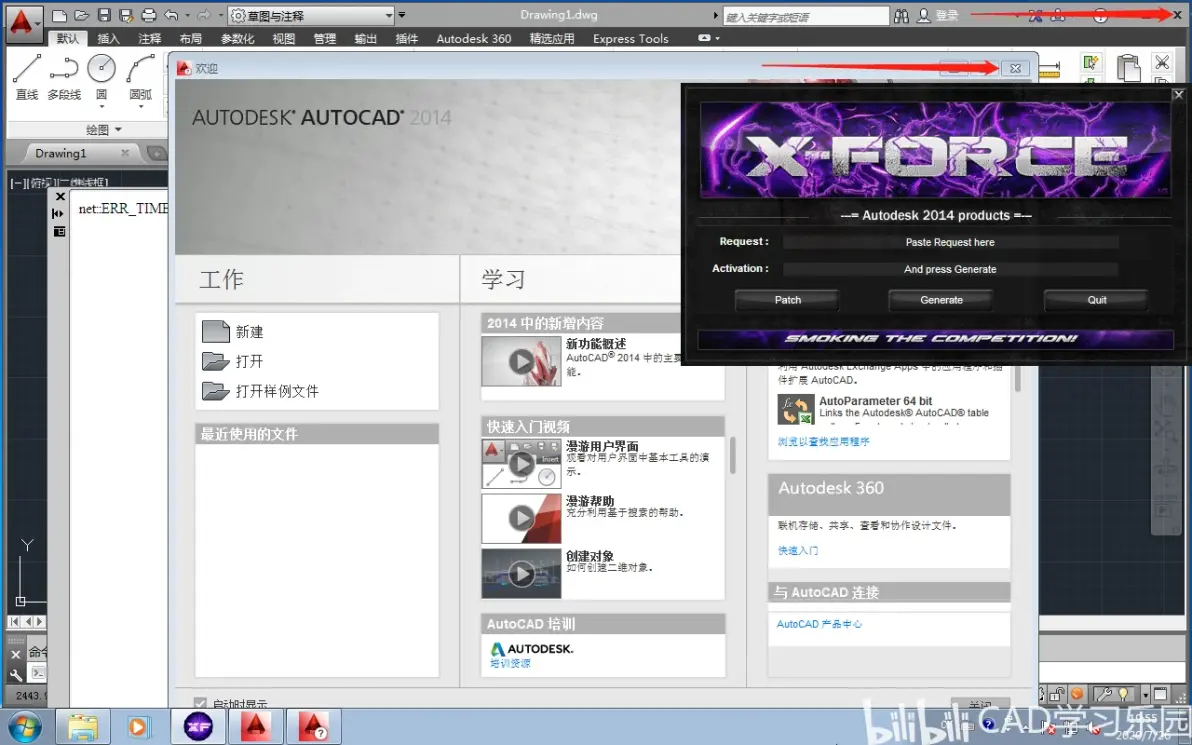Screen dimensions: 1192x745
Task: Click 打开 in the Welcome window
Action: (x=233, y=361)
